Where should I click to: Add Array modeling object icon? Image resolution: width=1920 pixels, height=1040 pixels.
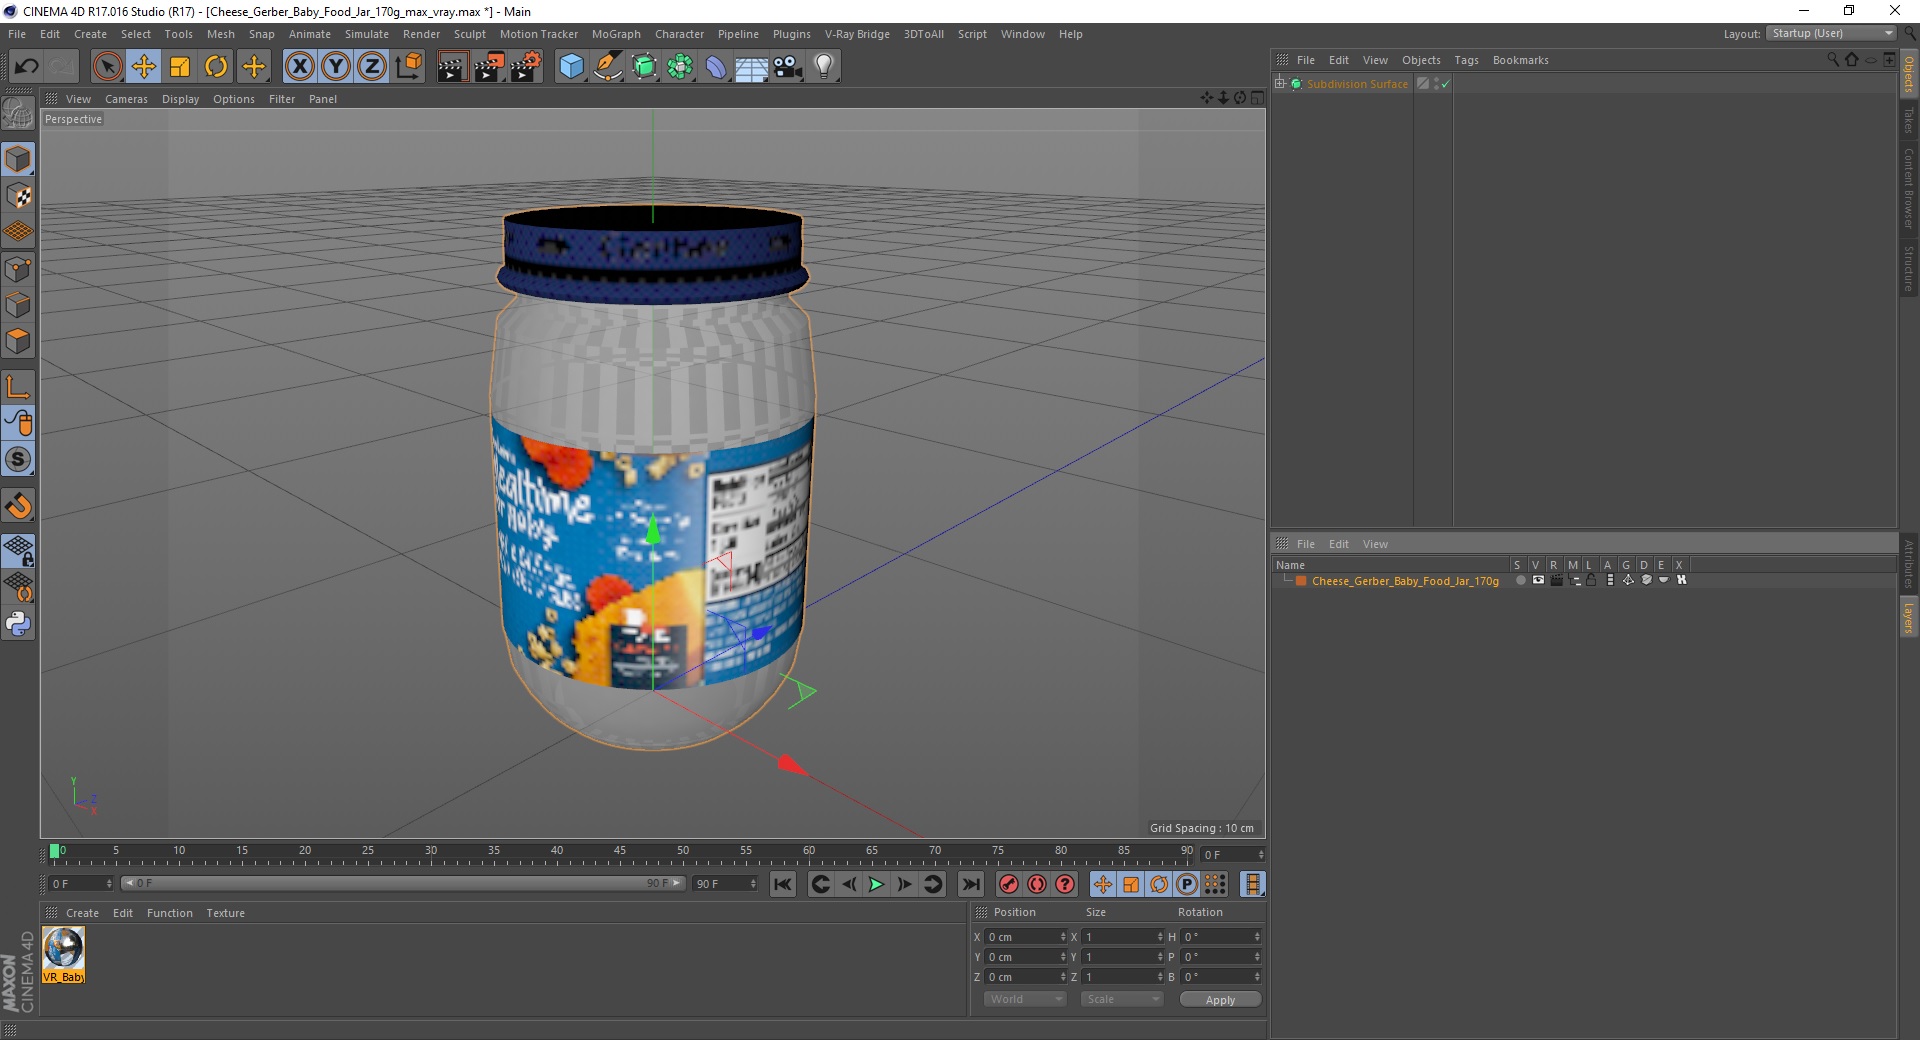(680, 67)
